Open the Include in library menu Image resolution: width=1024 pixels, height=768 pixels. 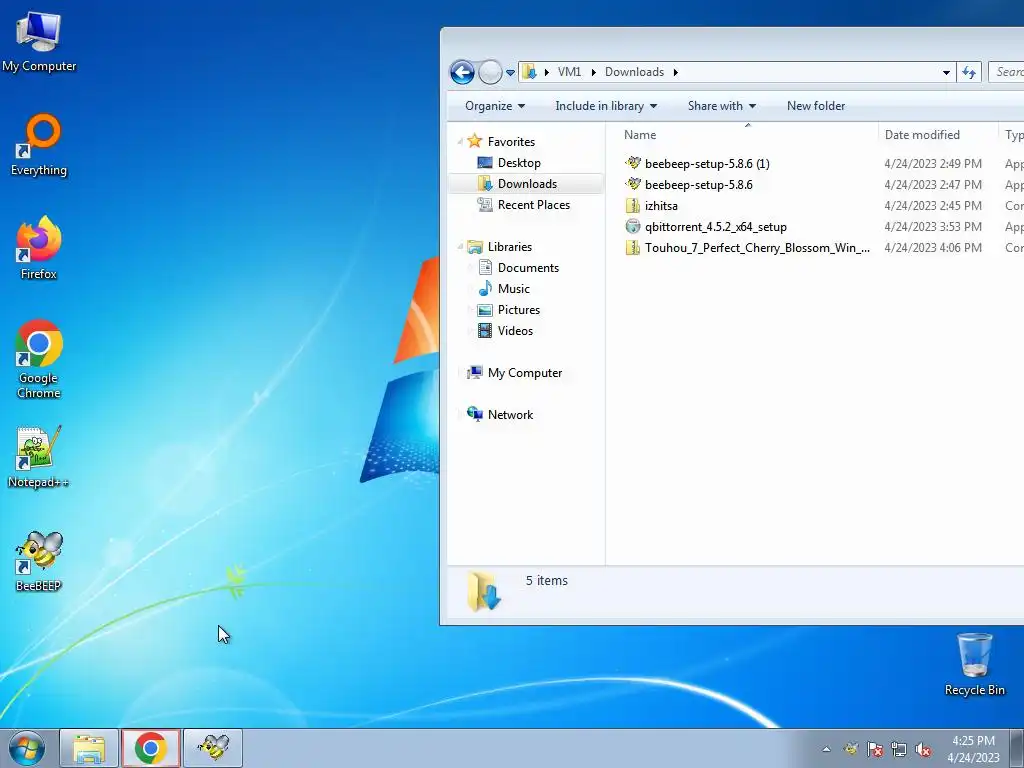coord(605,106)
